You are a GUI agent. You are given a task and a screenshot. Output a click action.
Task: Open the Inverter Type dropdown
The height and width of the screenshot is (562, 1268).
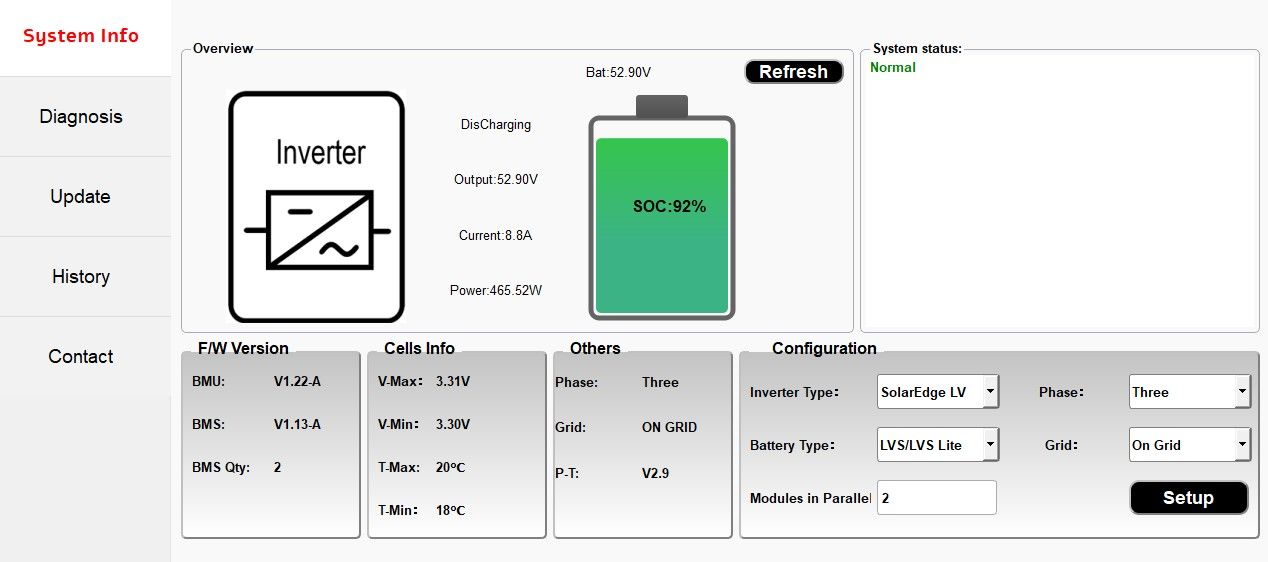pos(938,392)
